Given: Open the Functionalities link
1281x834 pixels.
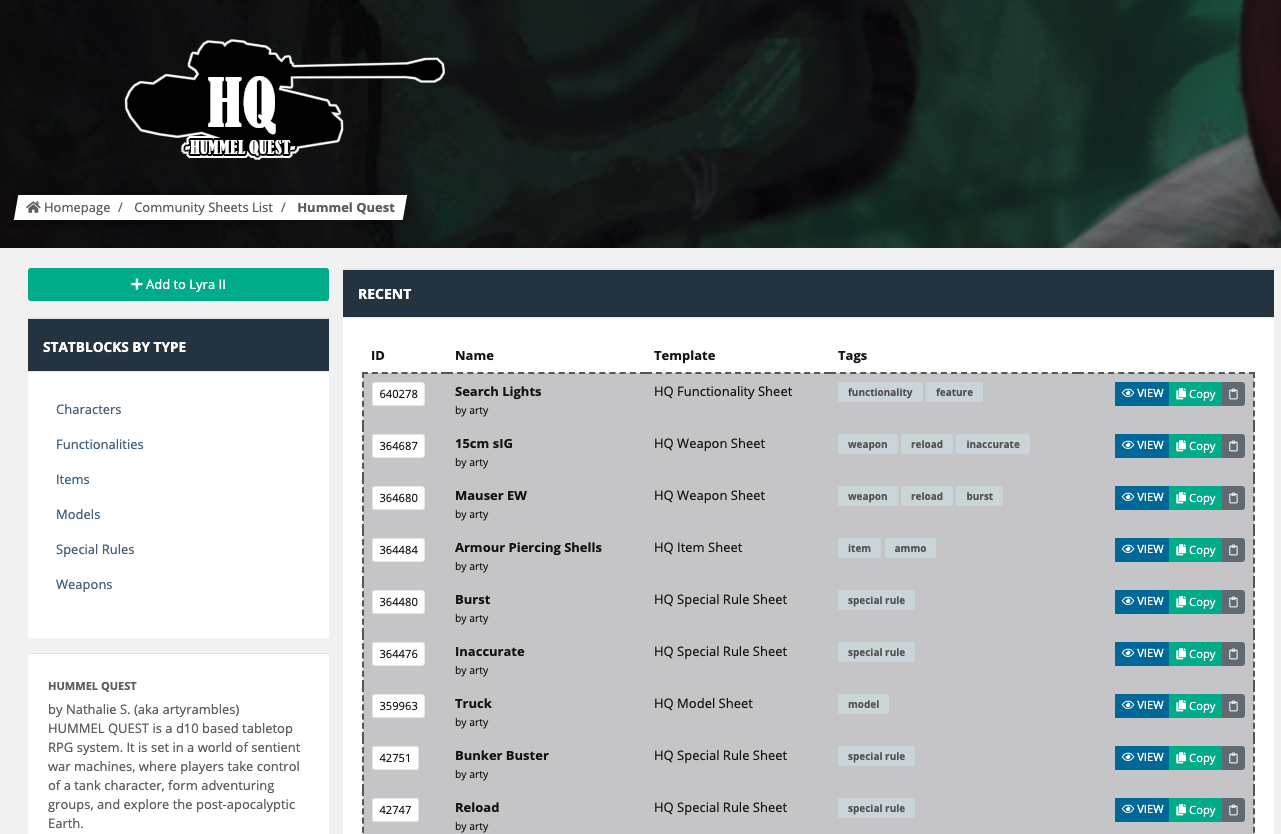Looking at the screenshot, I should [99, 444].
